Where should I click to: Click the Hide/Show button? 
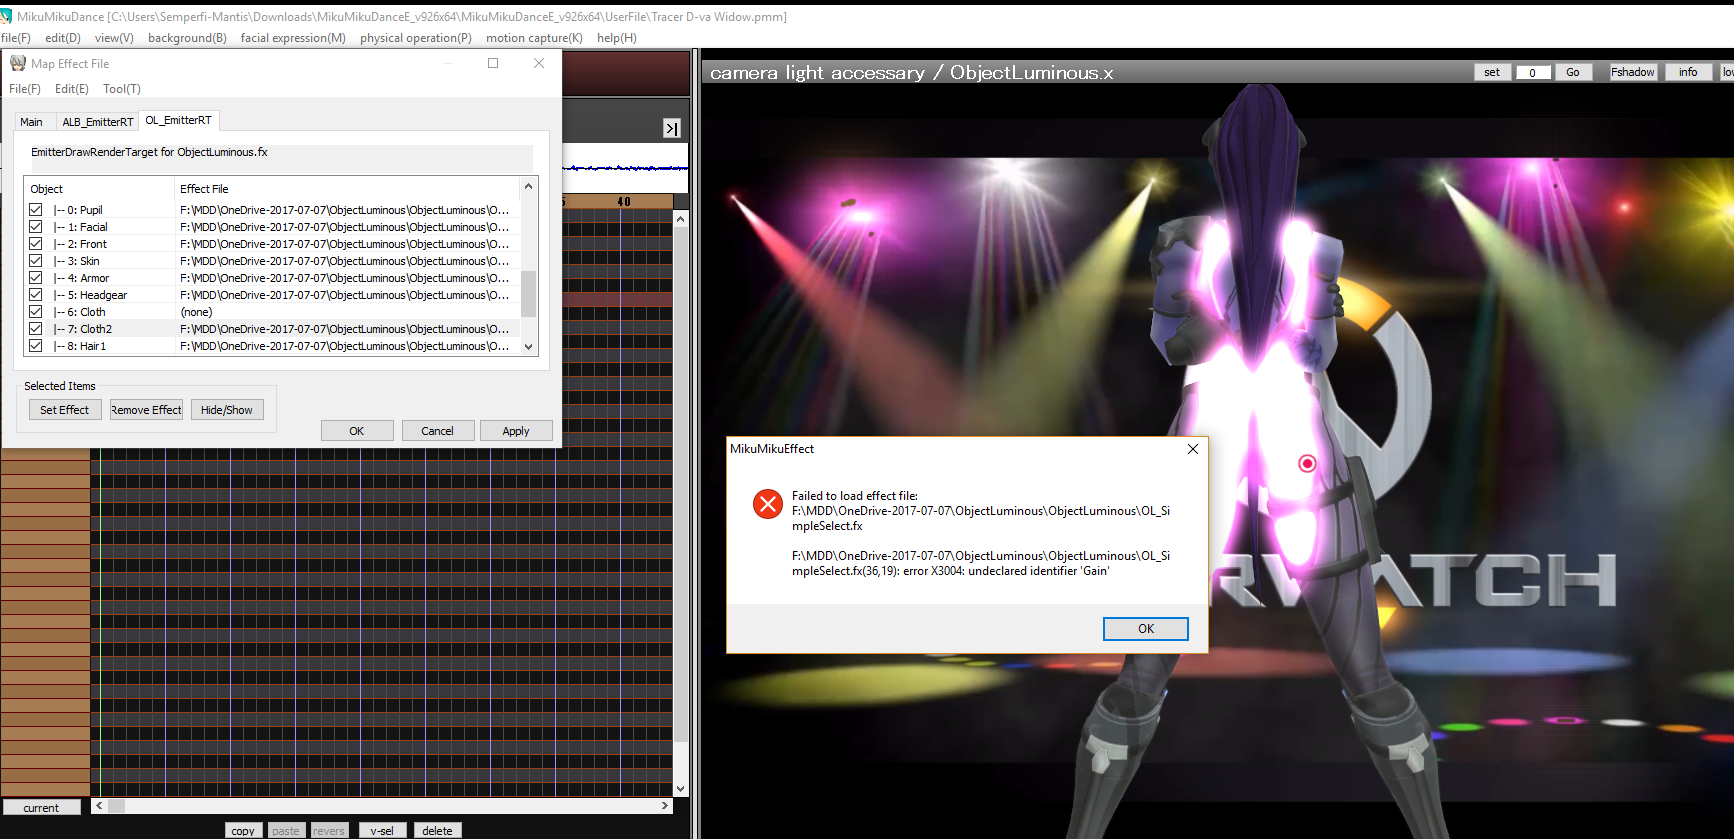click(x=227, y=410)
